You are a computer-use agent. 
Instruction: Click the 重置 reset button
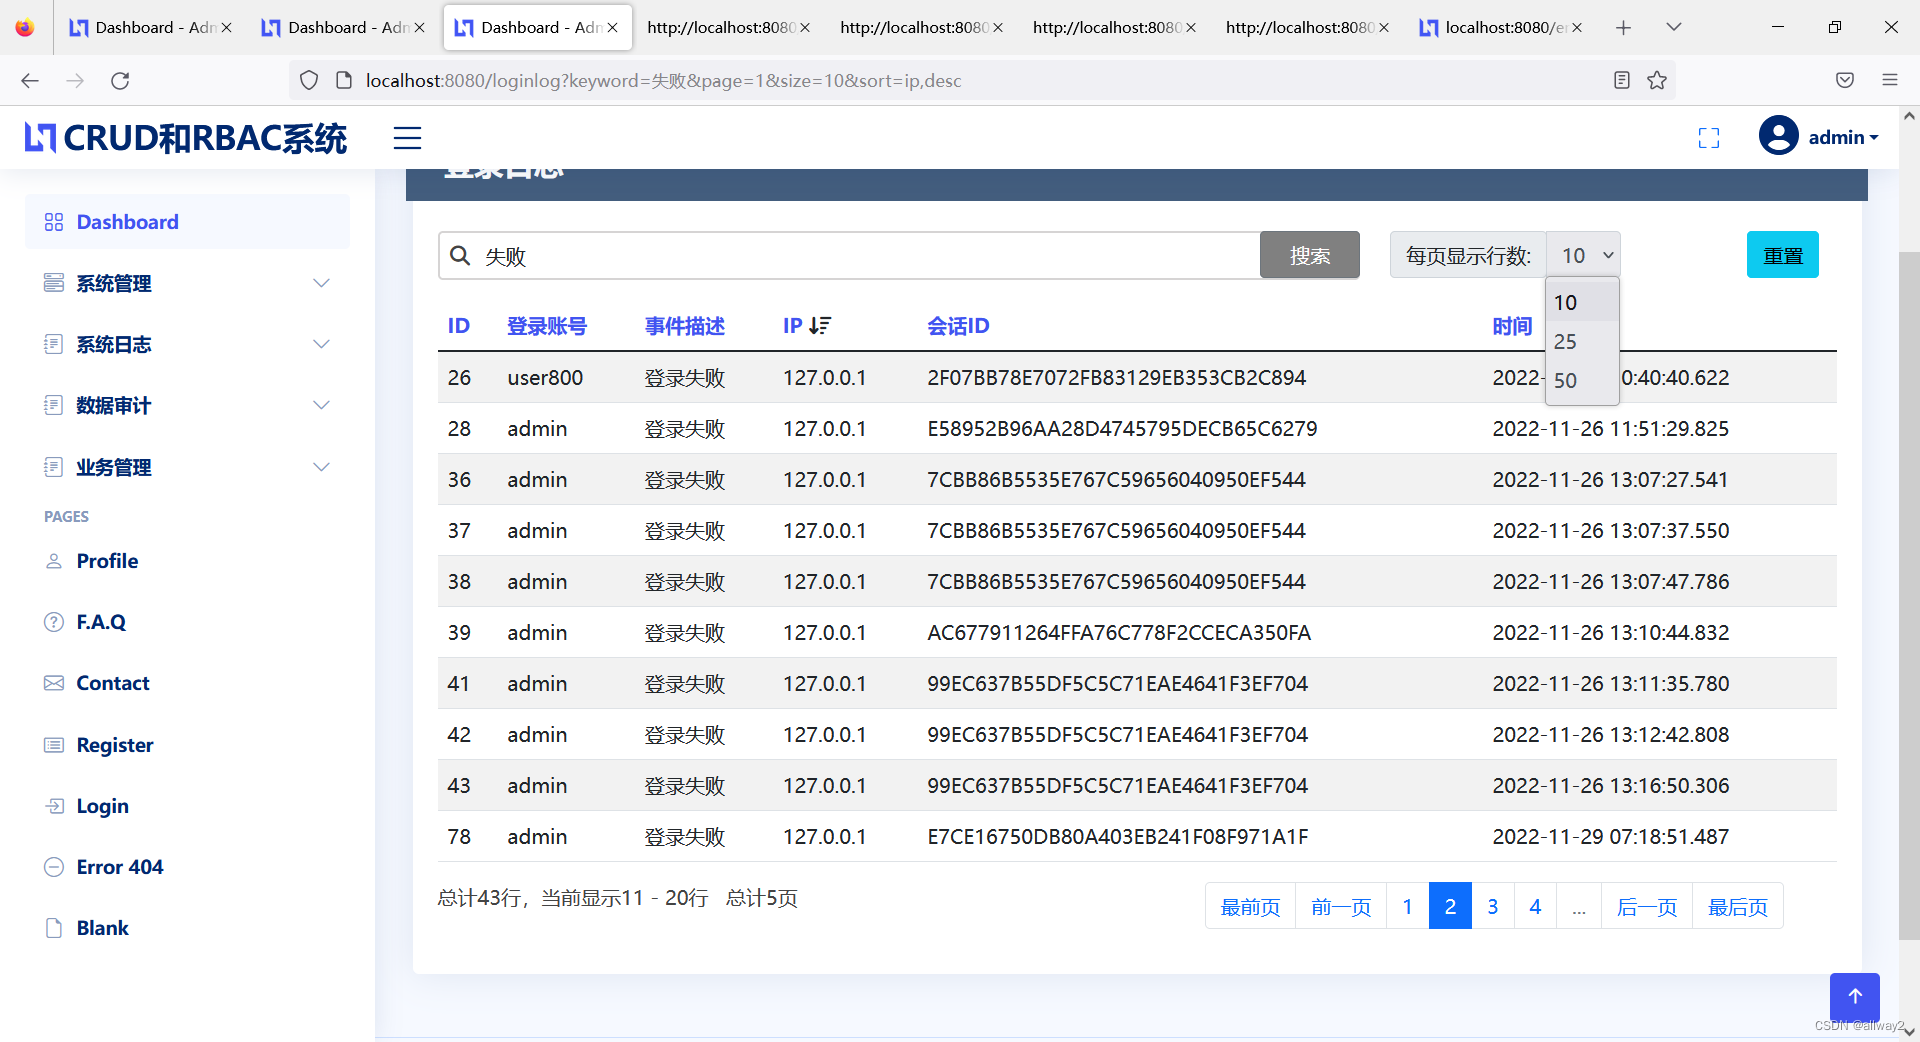[1782, 255]
